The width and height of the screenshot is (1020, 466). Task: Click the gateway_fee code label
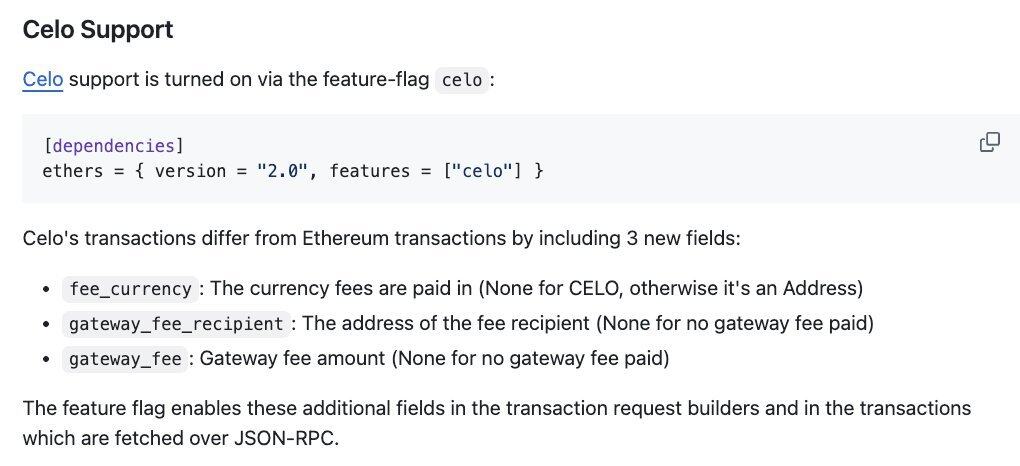(x=125, y=359)
